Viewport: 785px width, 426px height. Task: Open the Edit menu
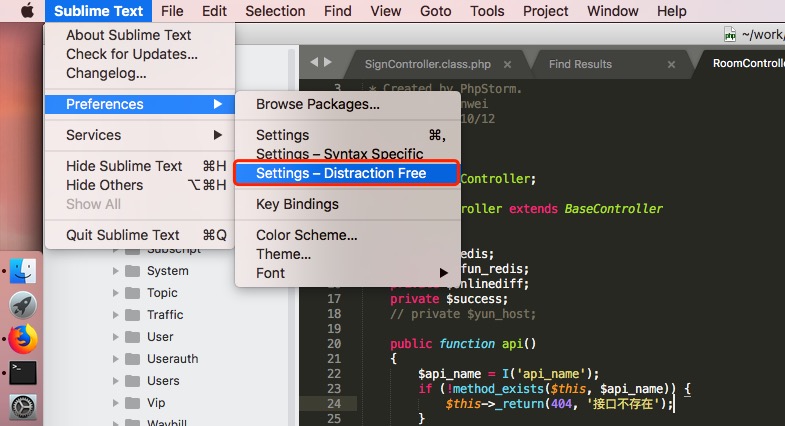(x=214, y=11)
